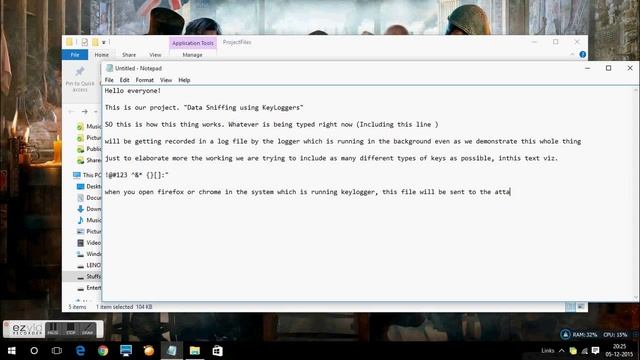Open Downloads under This PC
The height and width of the screenshot is (360, 640).
pos(89,209)
